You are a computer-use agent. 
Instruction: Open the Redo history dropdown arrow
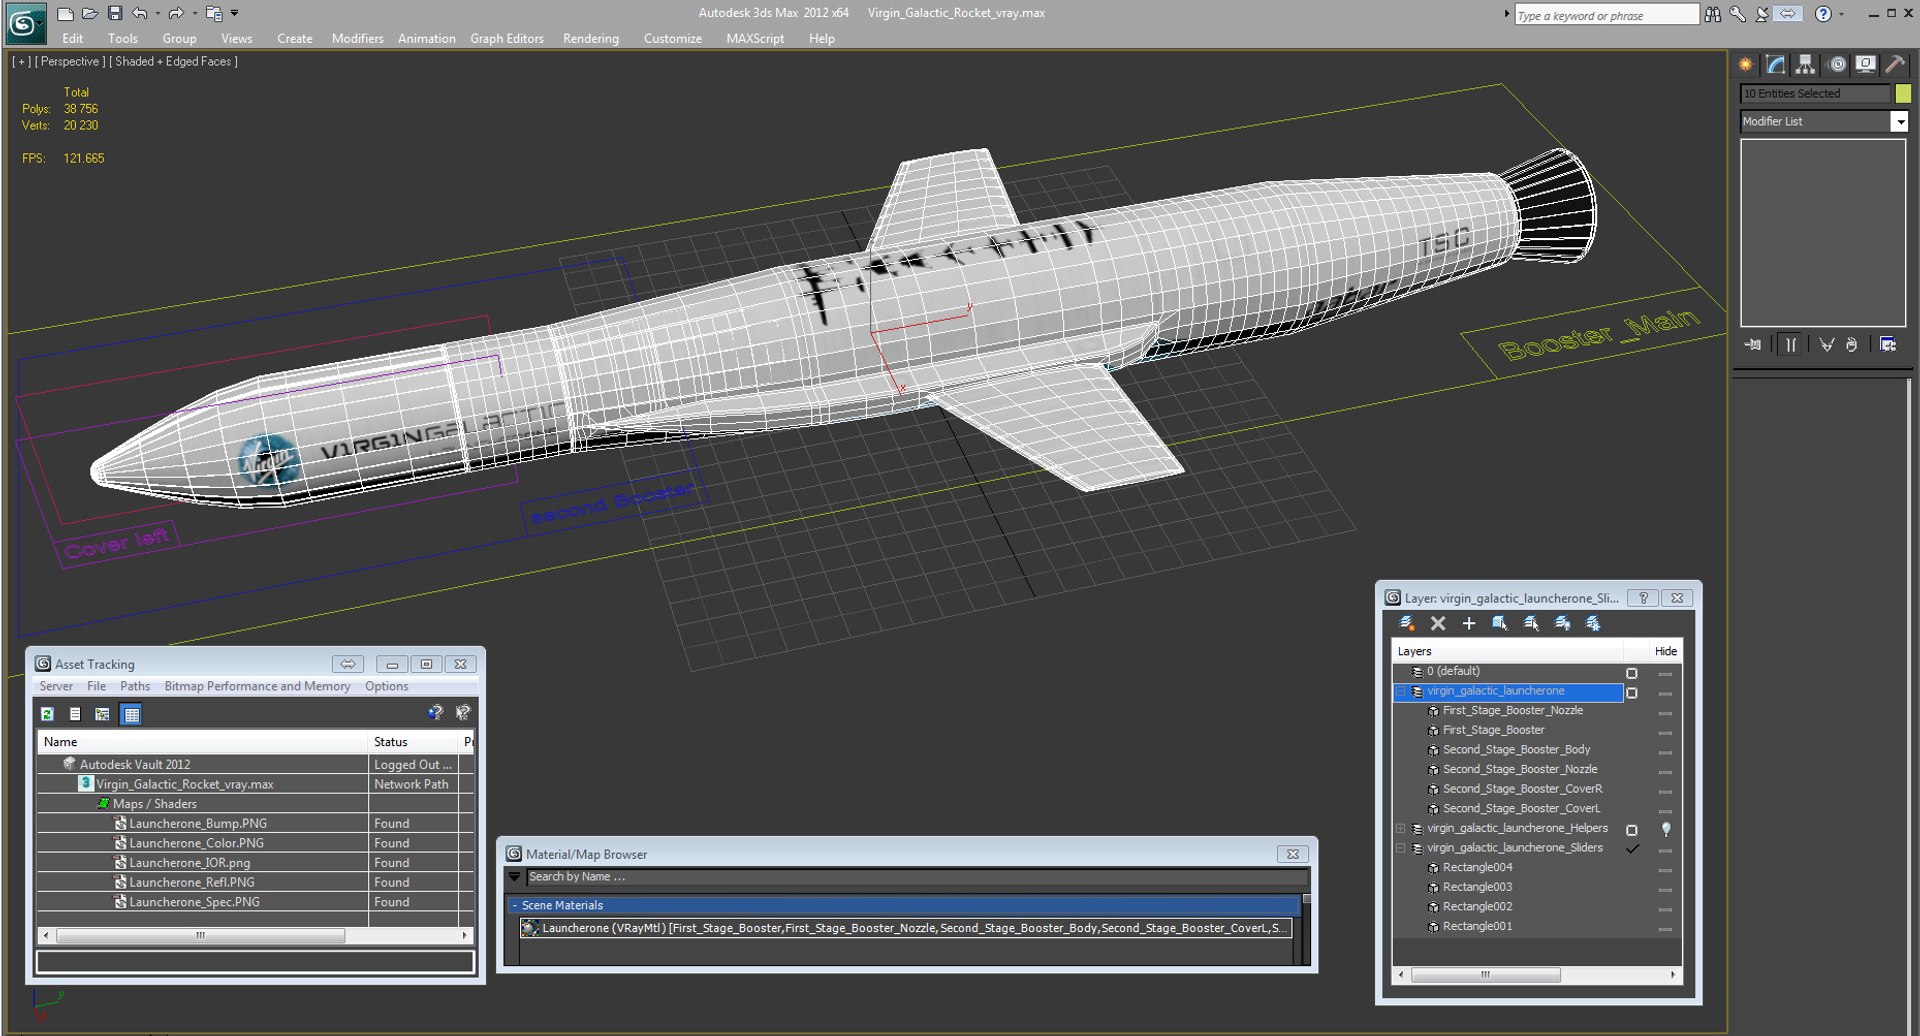(194, 13)
